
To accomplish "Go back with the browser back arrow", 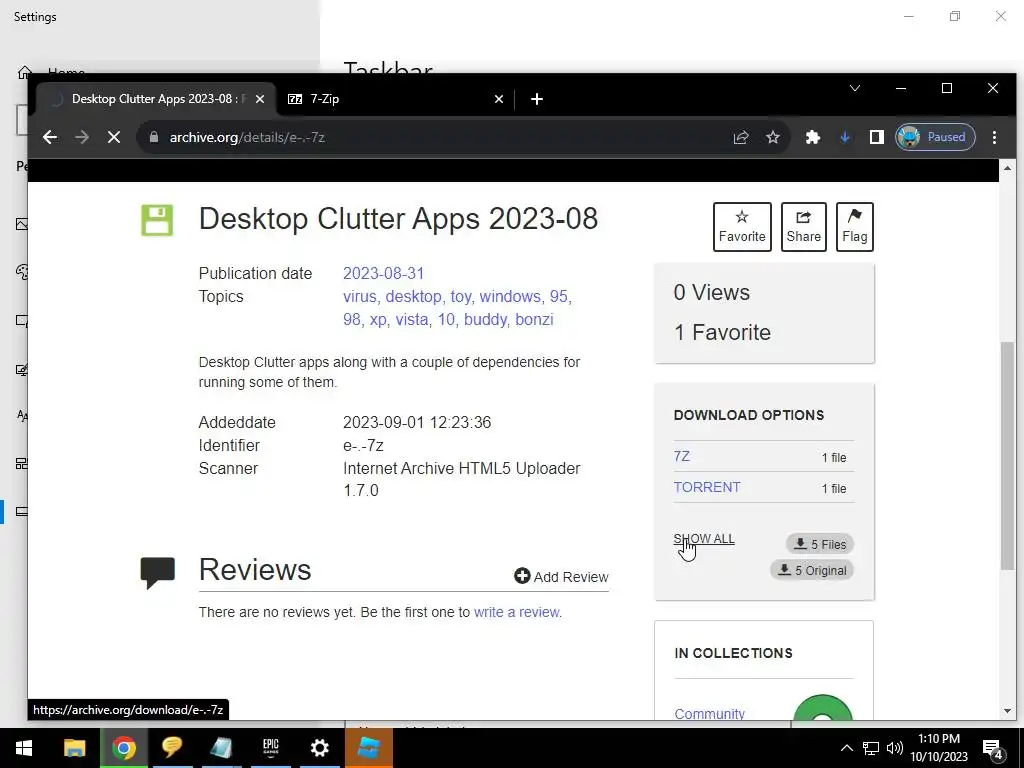I will tap(50, 137).
